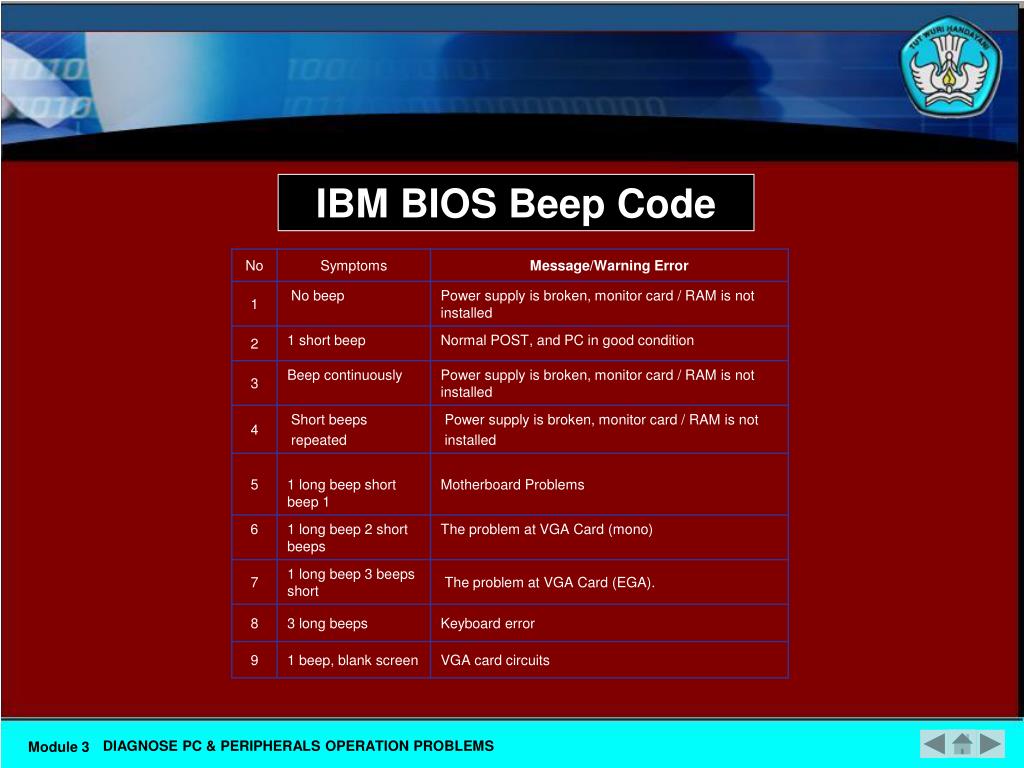Advance with the next slide arrow

[991, 744]
